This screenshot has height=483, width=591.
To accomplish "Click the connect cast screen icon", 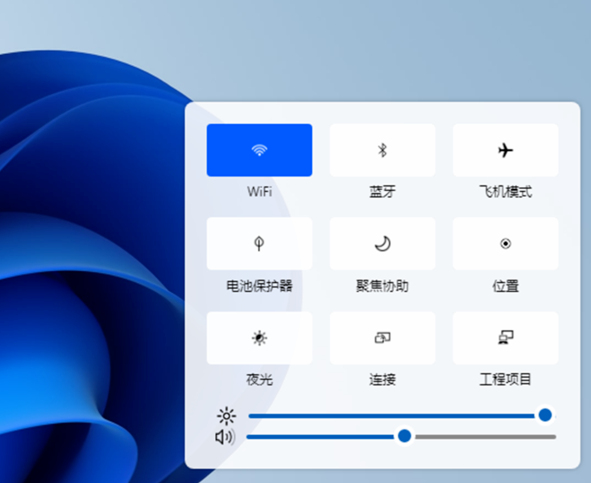I will pos(383,337).
